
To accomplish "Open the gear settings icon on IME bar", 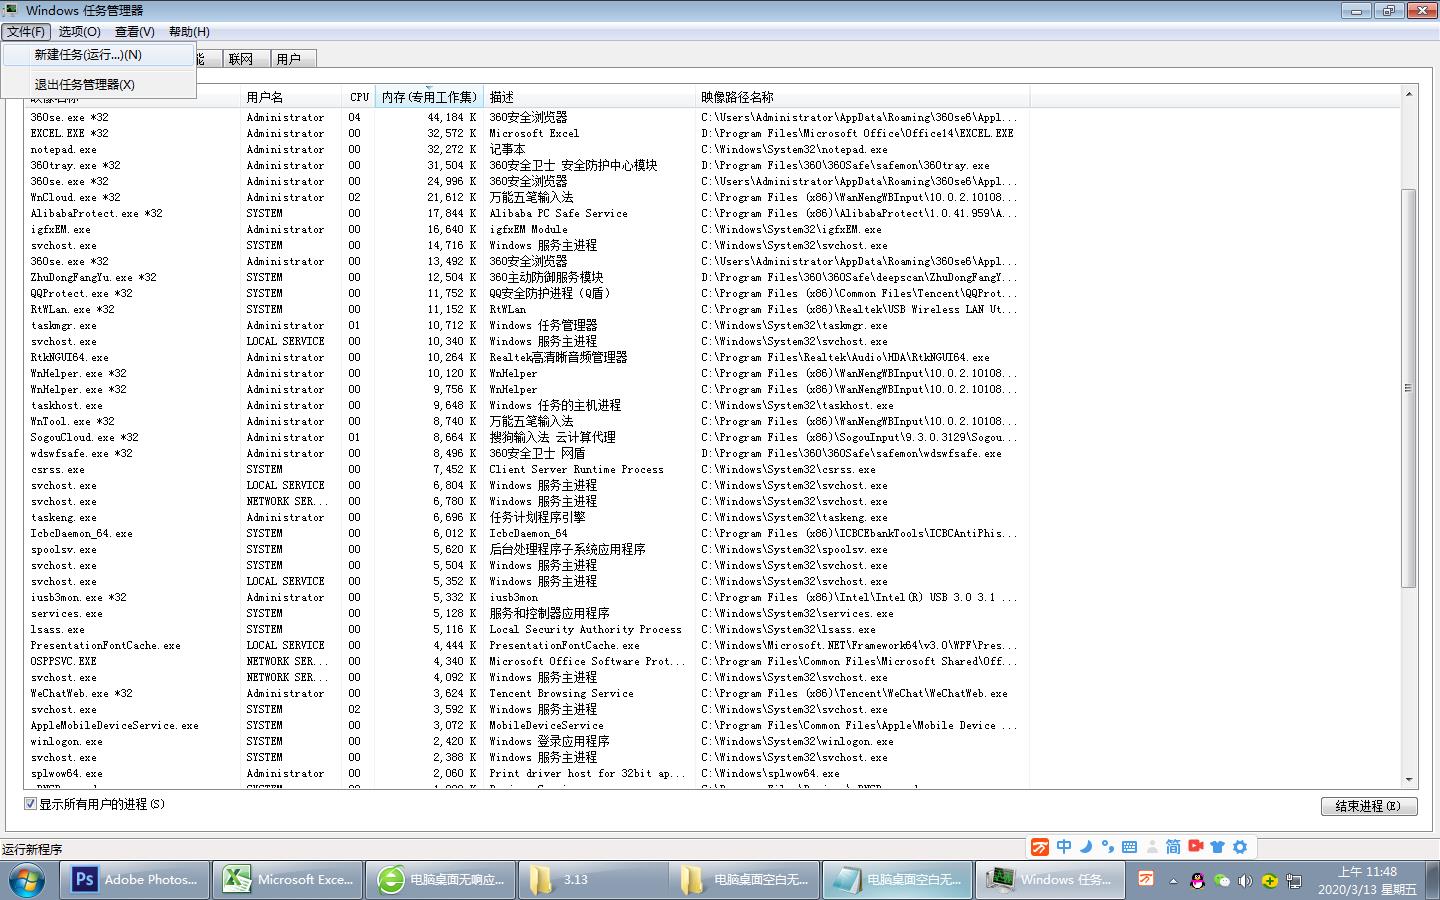I will pyautogui.click(x=1240, y=847).
